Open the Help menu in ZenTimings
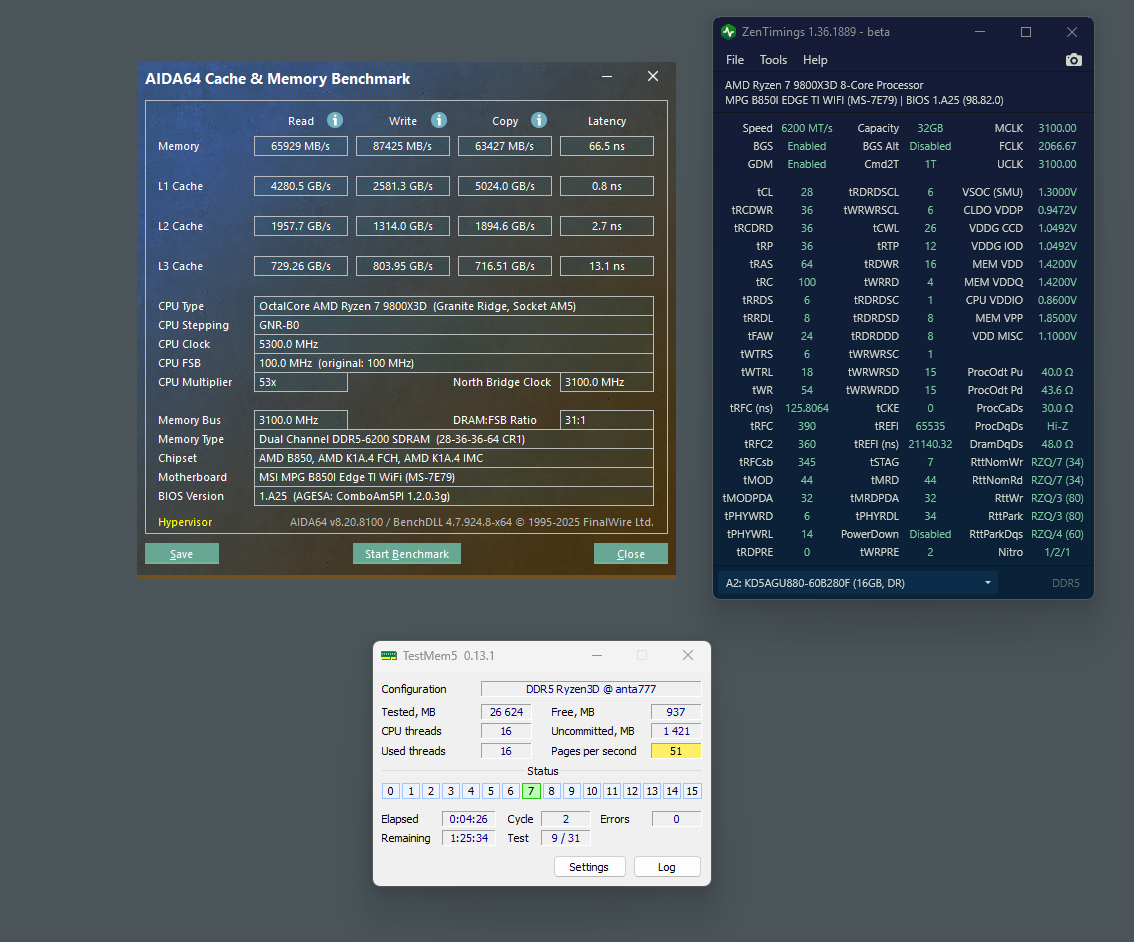The width and height of the screenshot is (1134, 942). pos(815,60)
